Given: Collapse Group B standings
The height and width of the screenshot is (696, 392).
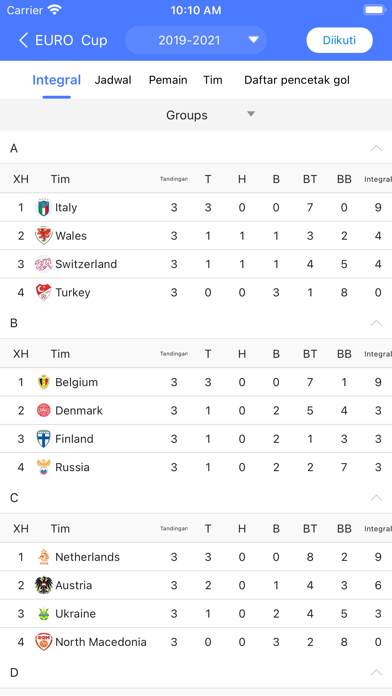Looking at the screenshot, I should pyautogui.click(x=376, y=323).
